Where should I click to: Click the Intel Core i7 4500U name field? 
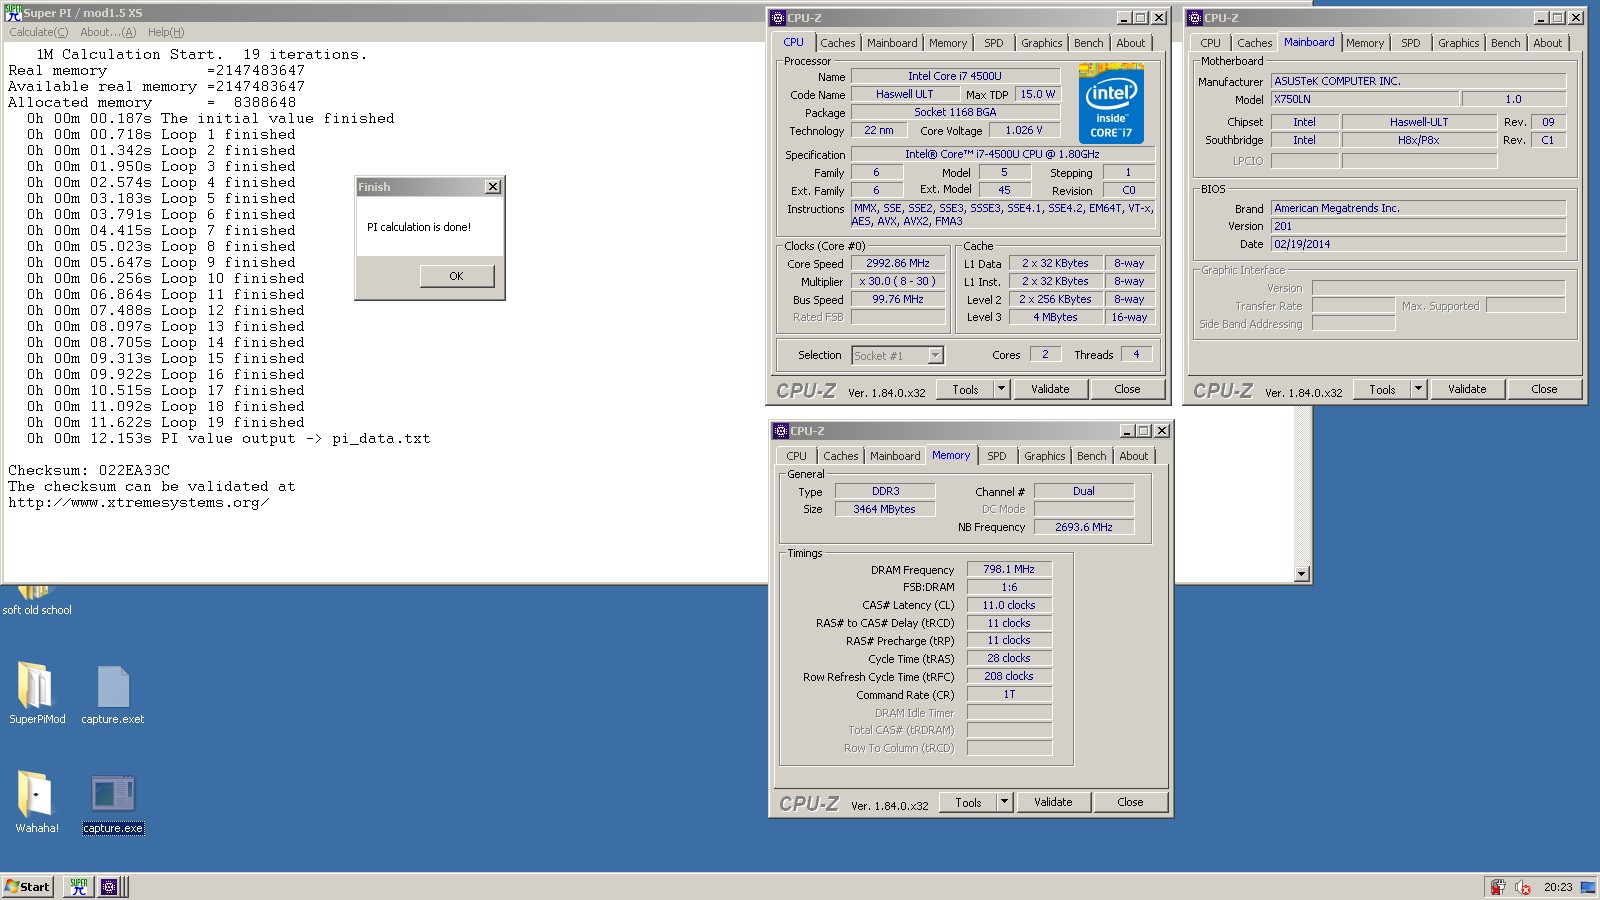954,76
